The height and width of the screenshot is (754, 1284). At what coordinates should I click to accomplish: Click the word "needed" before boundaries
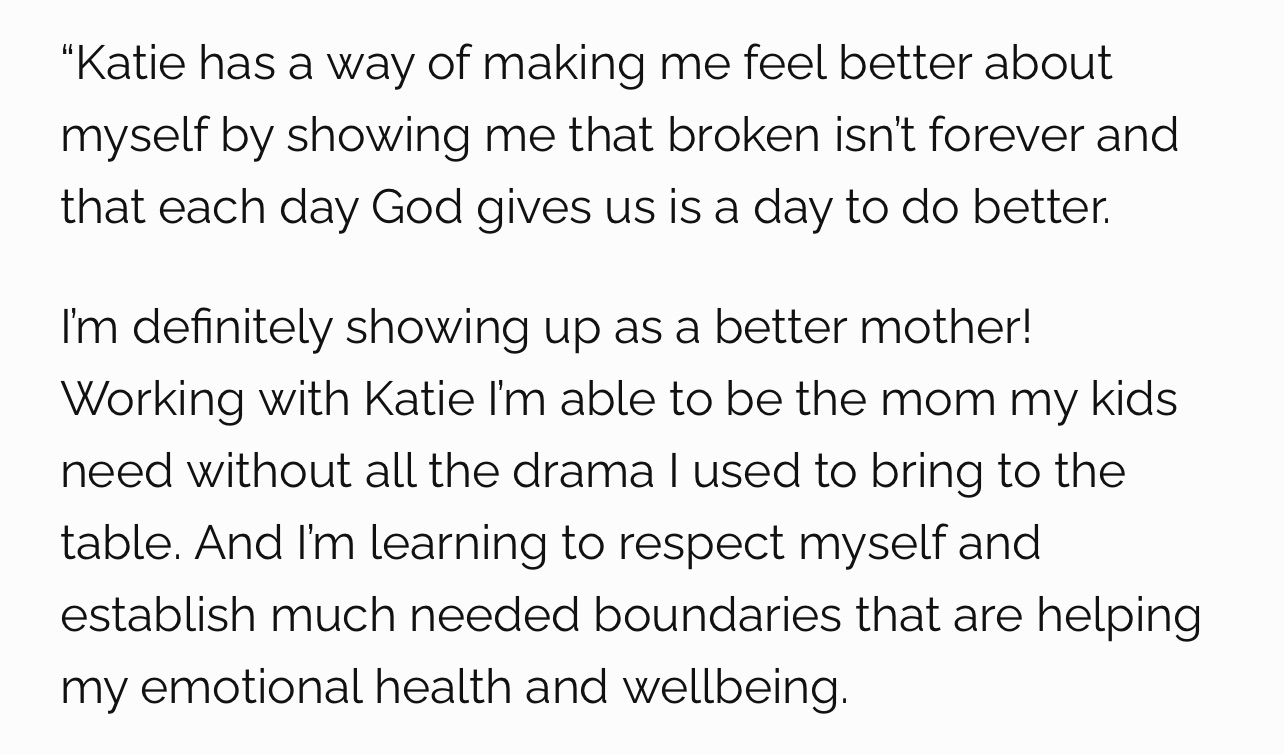pos(494,615)
